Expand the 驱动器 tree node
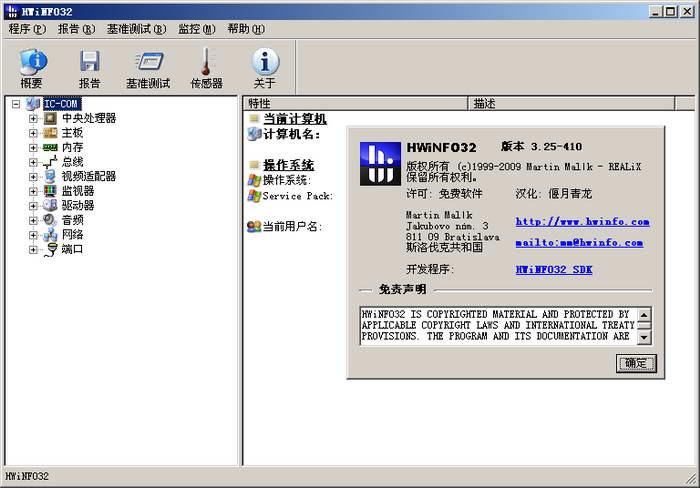700x488 pixels. (x=33, y=206)
